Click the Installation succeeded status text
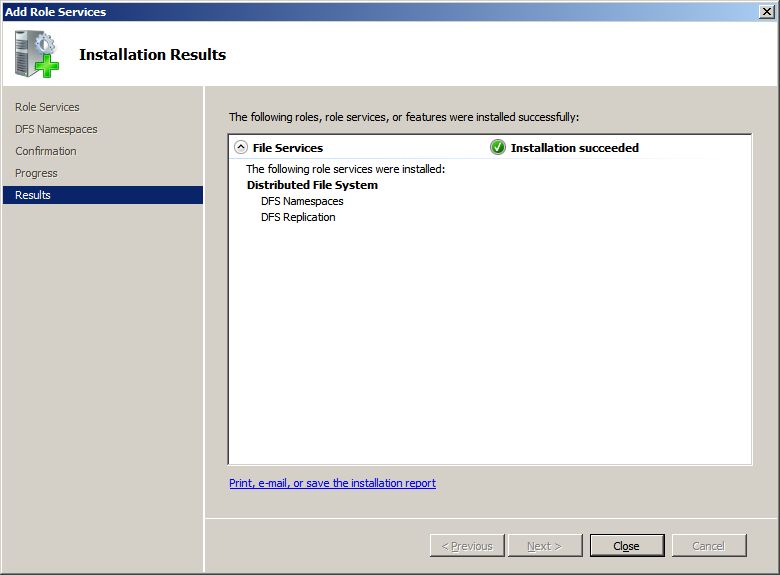 pos(575,148)
